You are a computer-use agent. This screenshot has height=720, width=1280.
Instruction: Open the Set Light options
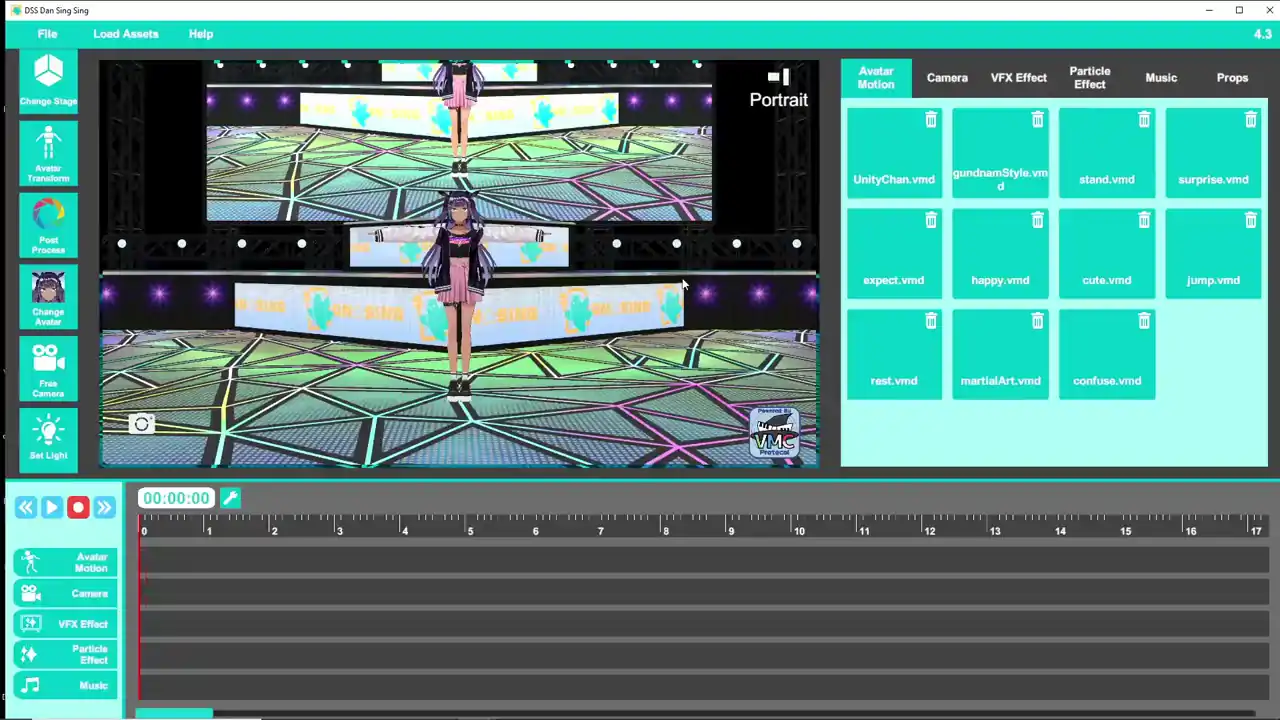(x=48, y=441)
